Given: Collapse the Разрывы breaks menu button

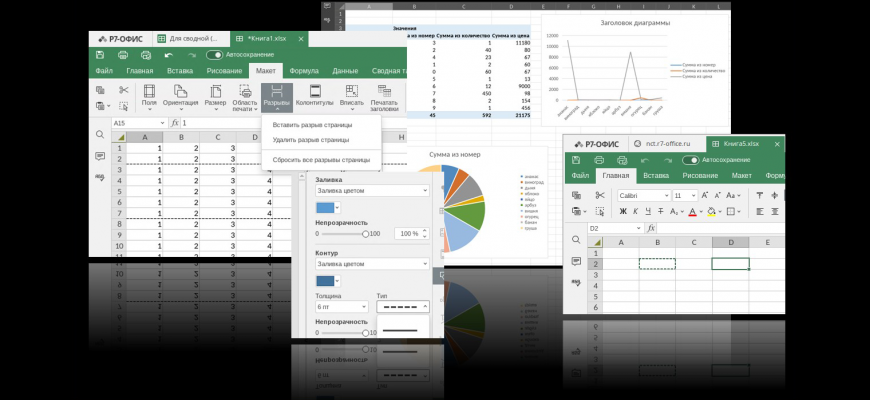Looking at the screenshot, I should coord(277,98).
